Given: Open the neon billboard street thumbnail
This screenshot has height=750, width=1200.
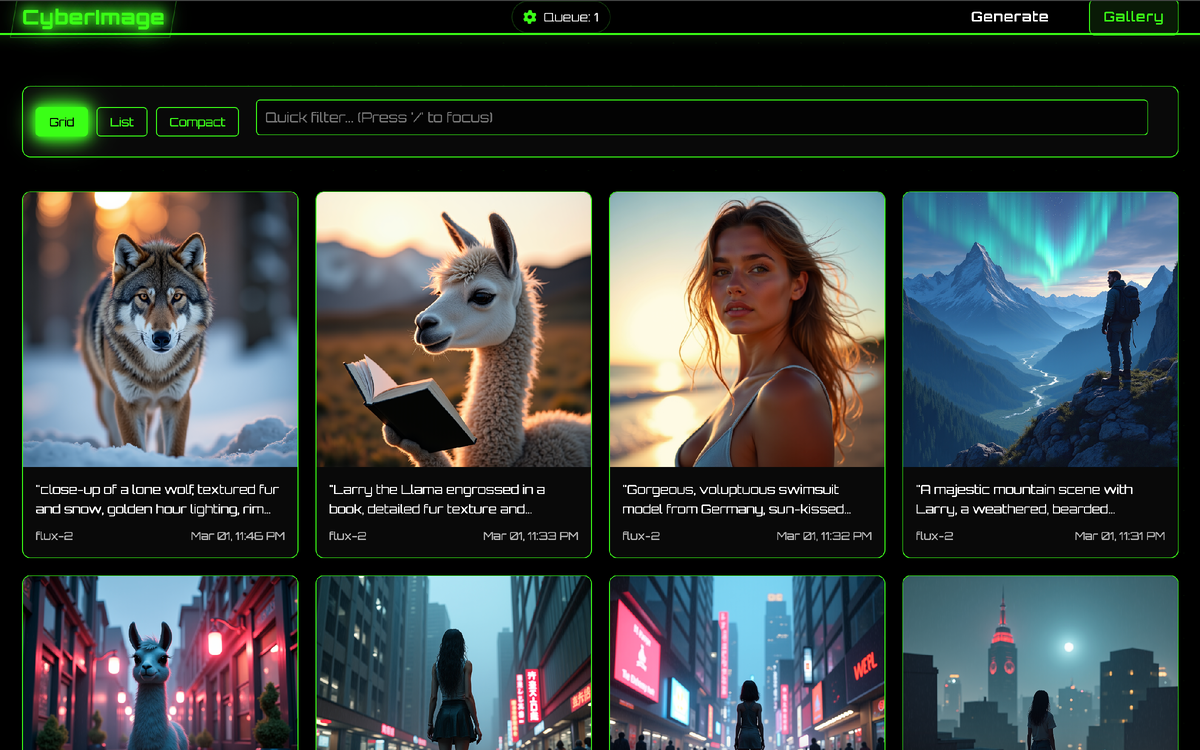Looking at the screenshot, I should coord(747,663).
